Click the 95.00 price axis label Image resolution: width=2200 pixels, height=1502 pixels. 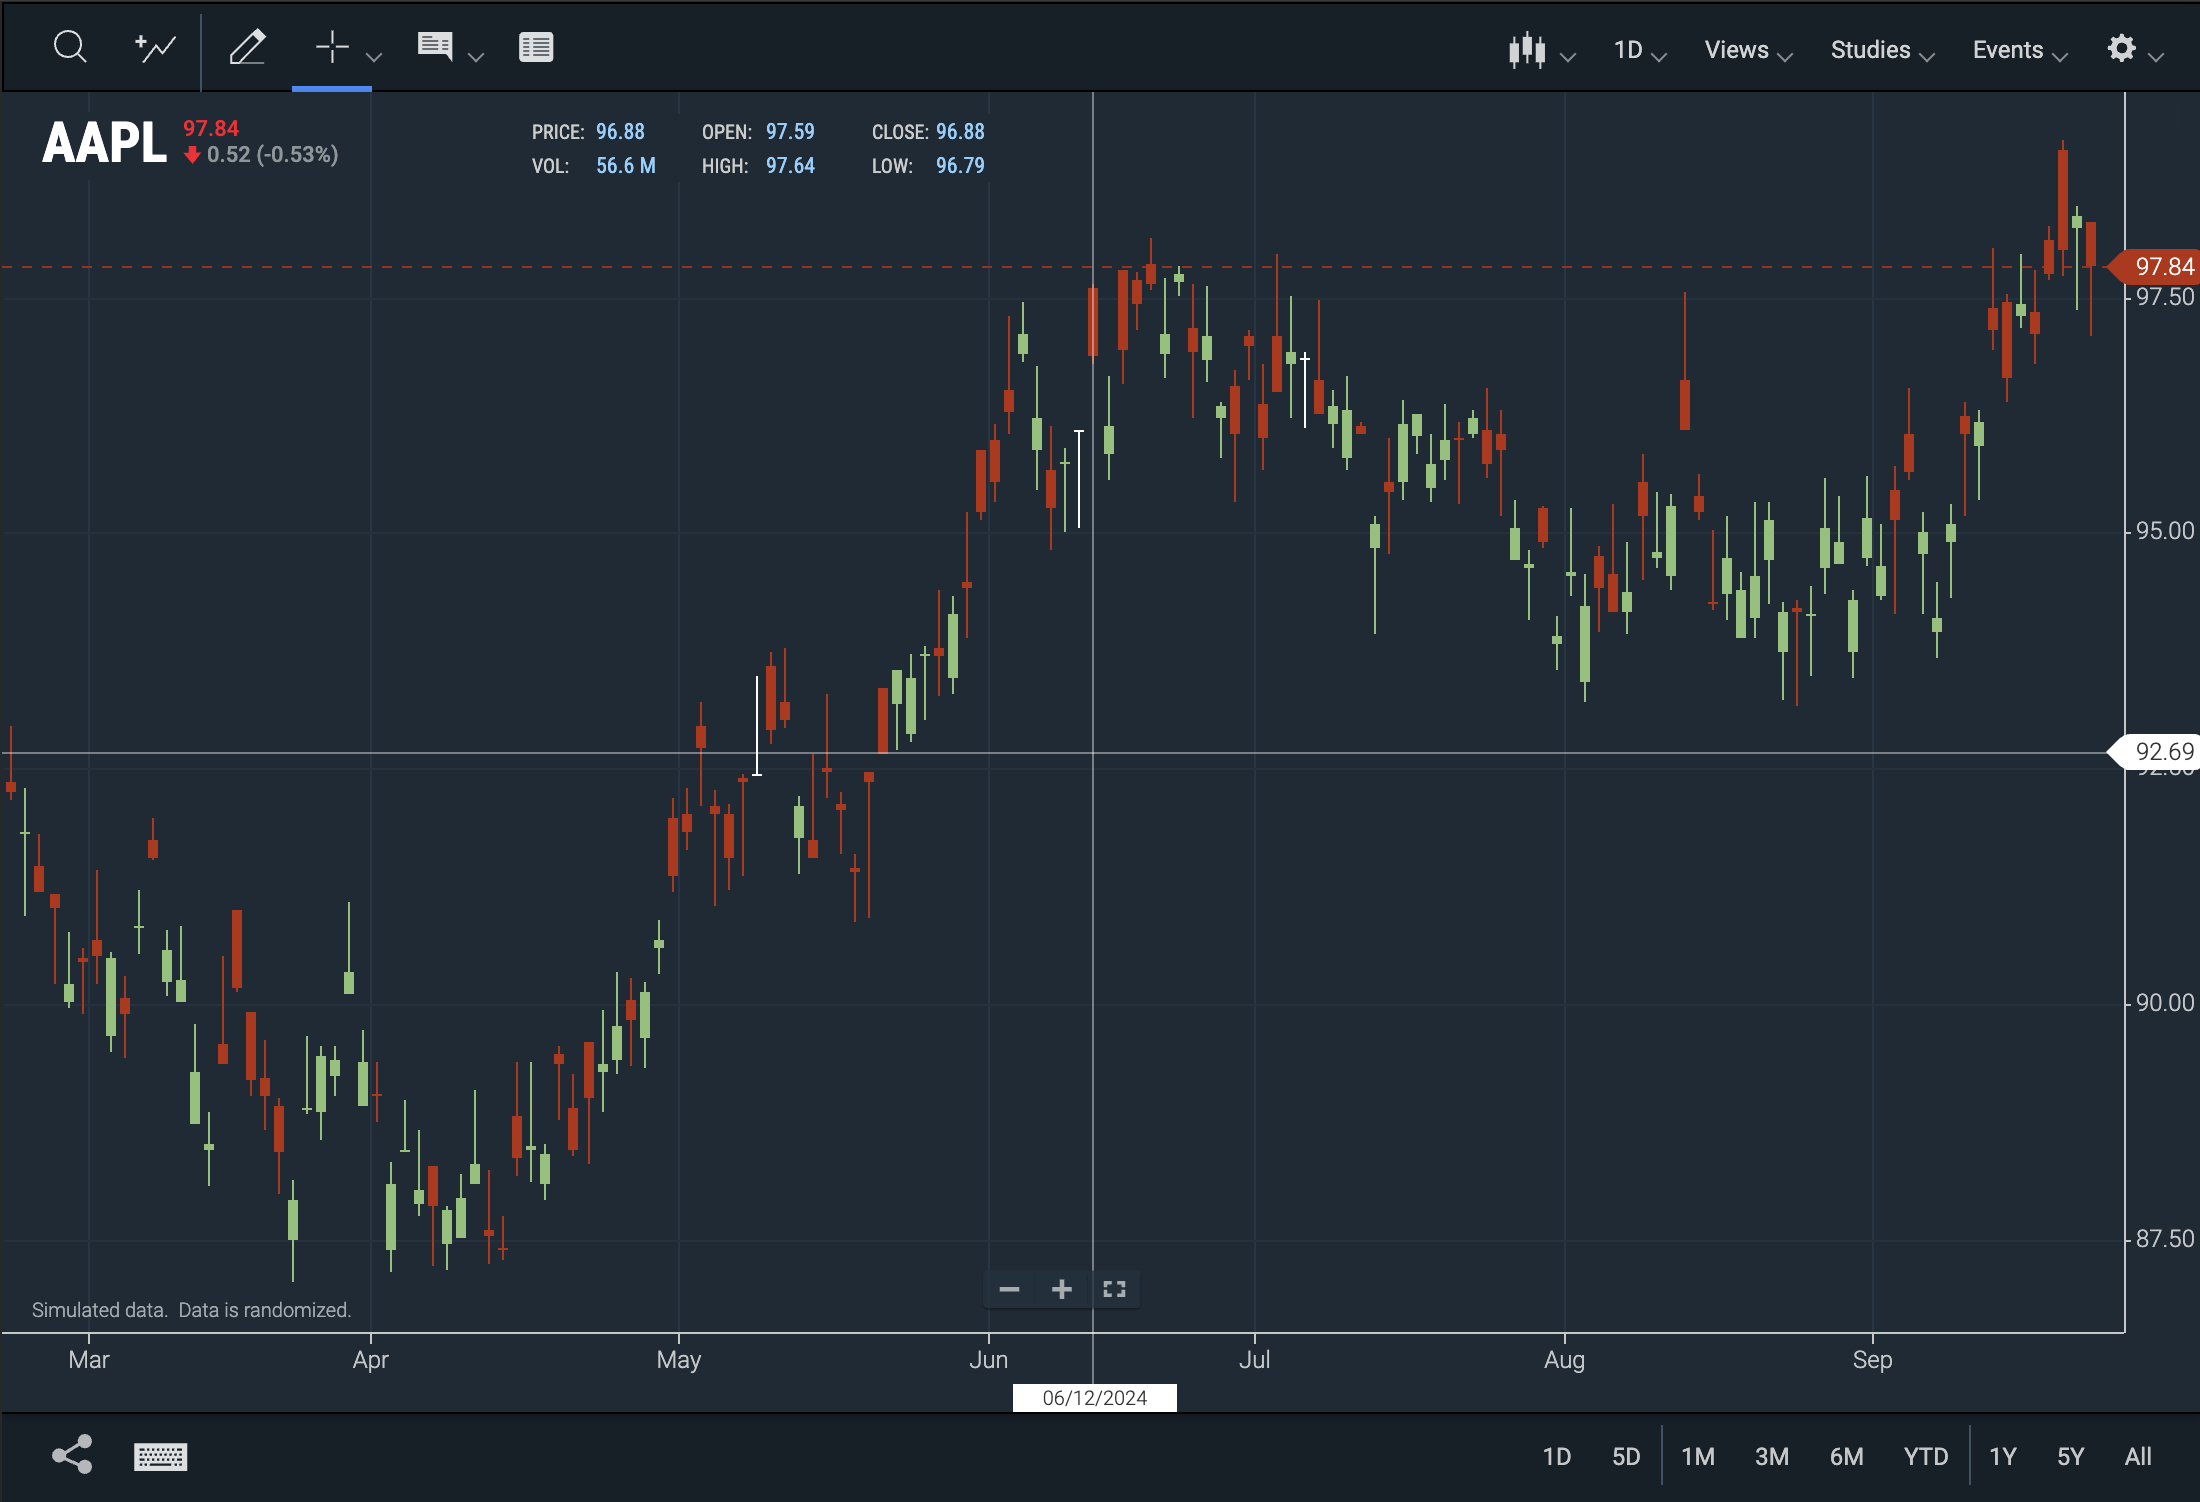pos(2165,531)
